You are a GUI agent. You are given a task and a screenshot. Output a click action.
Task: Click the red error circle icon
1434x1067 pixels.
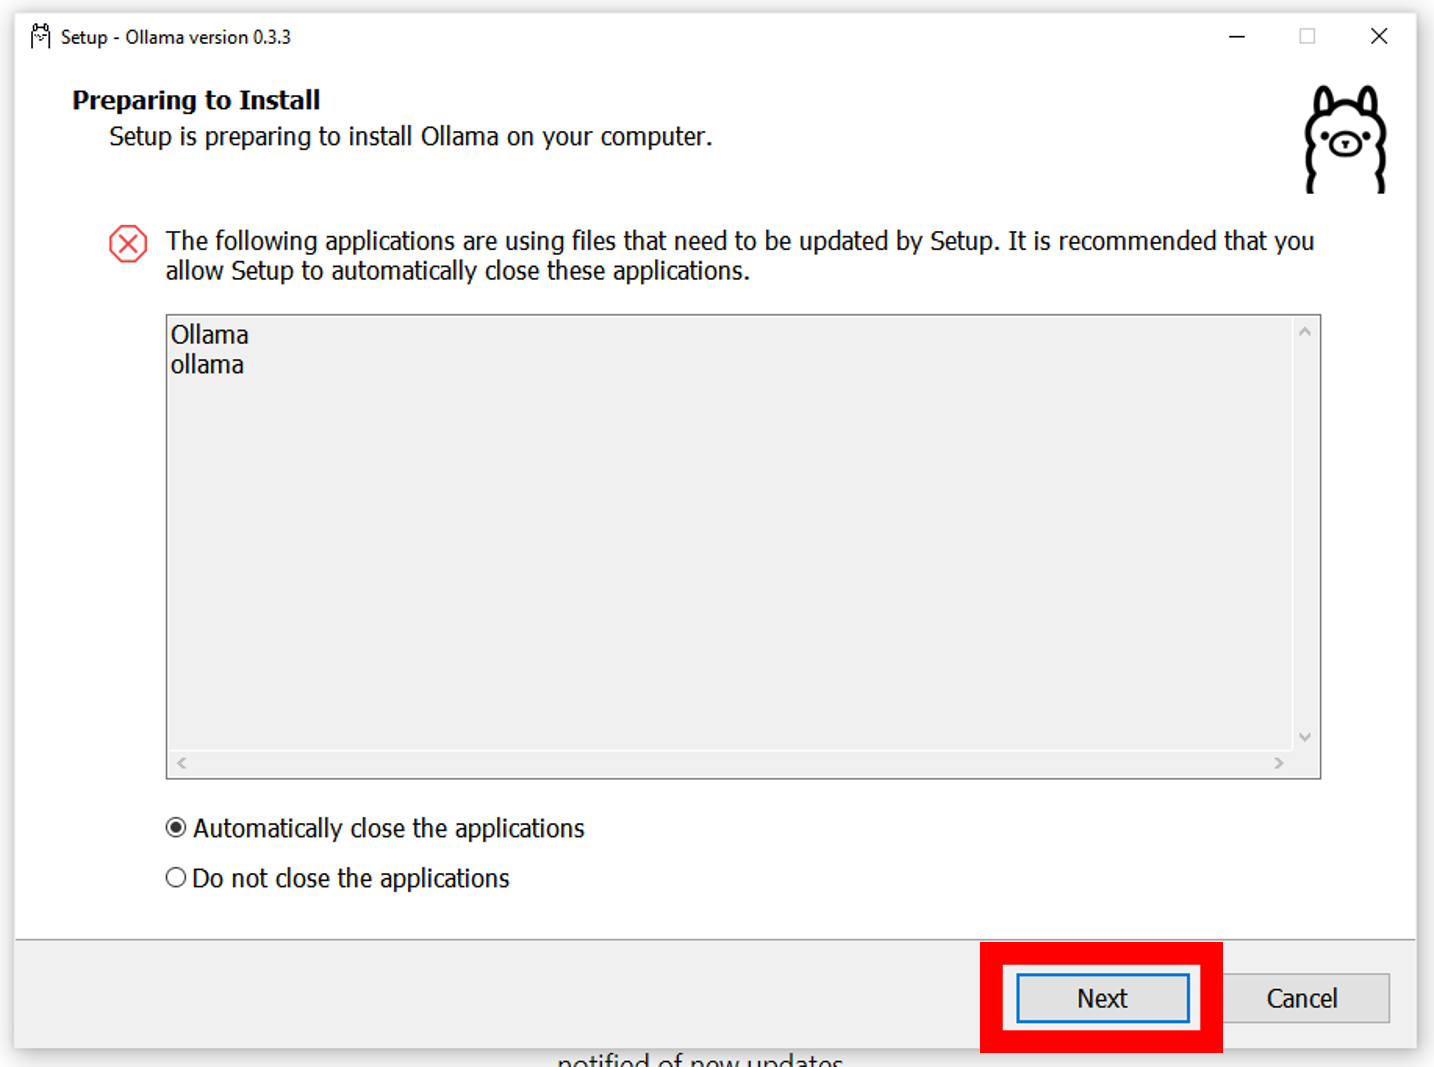[x=128, y=244]
